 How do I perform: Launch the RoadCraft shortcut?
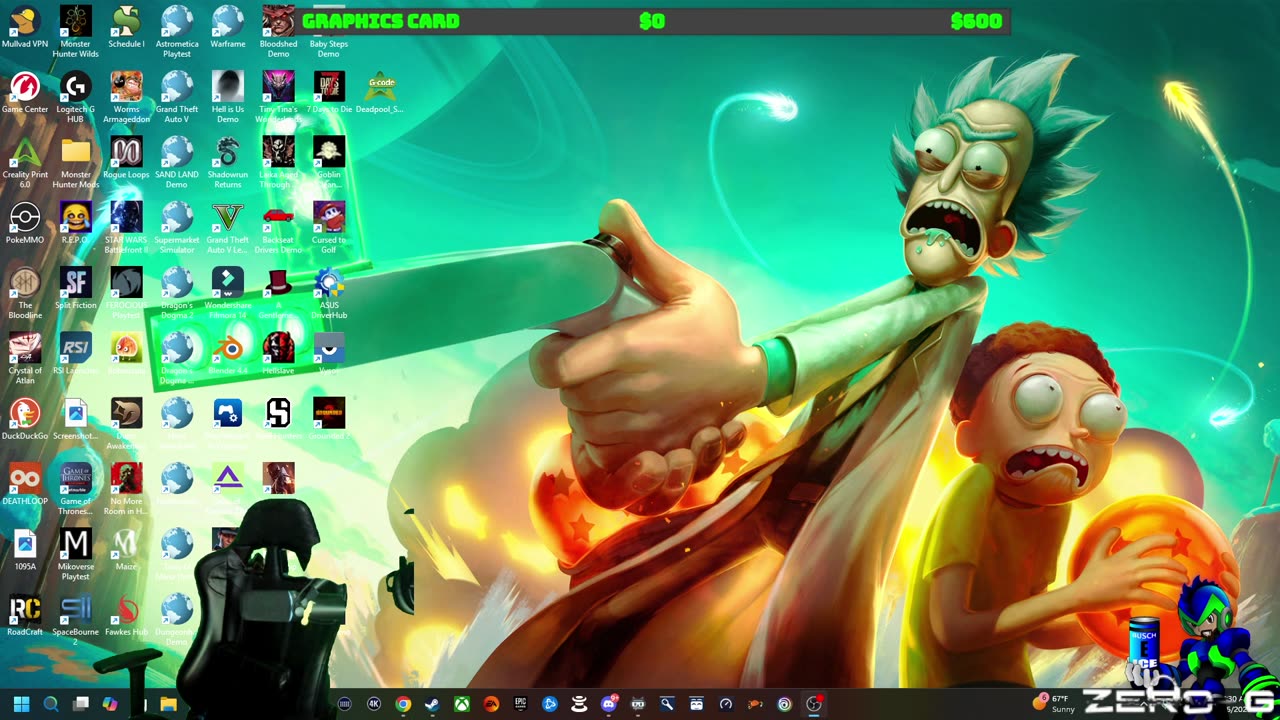click(25, 615)
